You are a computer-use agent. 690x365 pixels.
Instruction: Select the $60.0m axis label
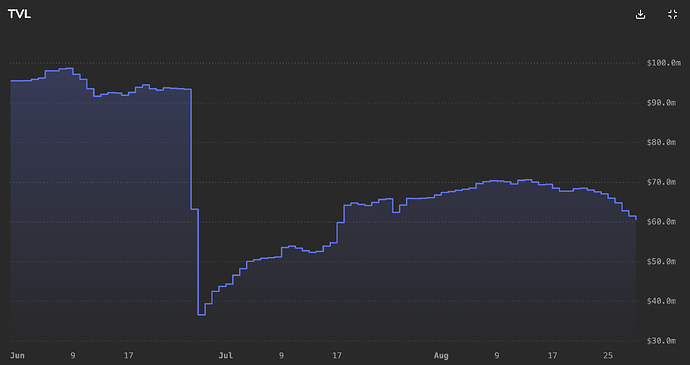(x=661, y=221)
